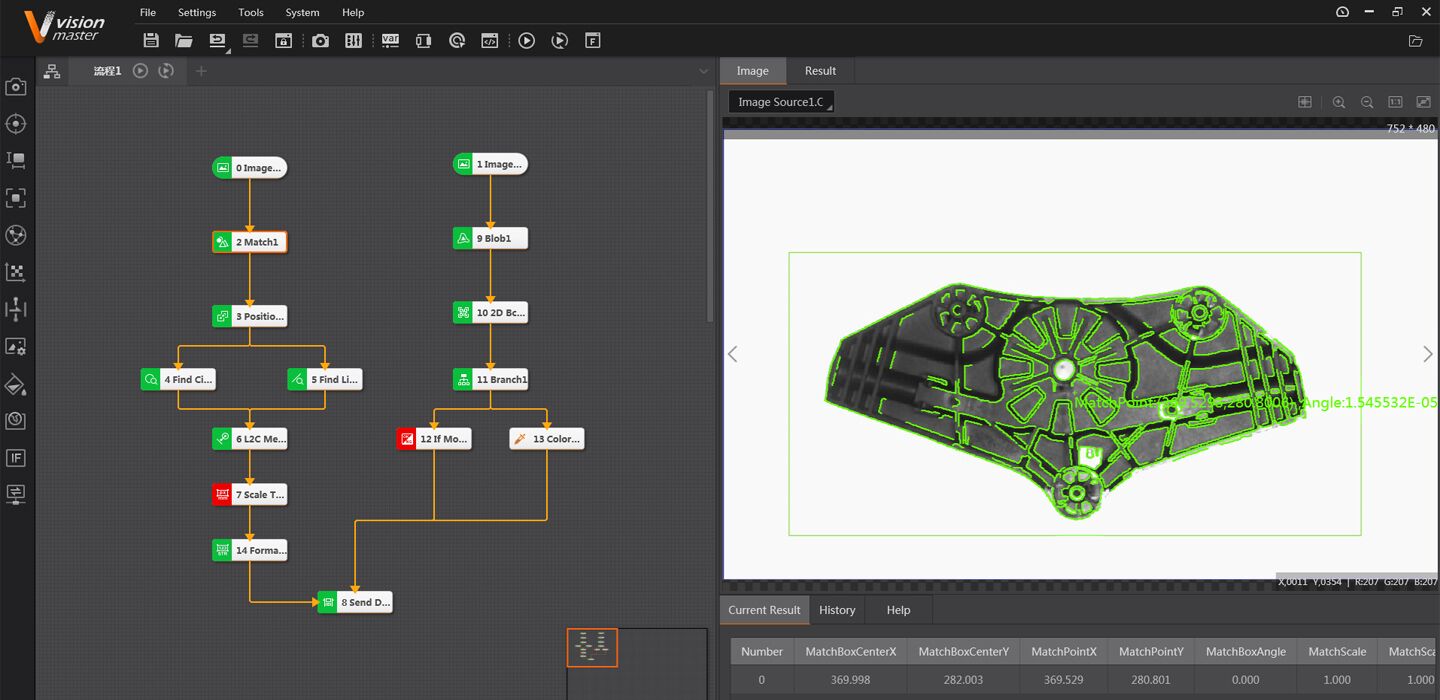Click the zoom in magnifier above the image

[x=1339, y=101]
